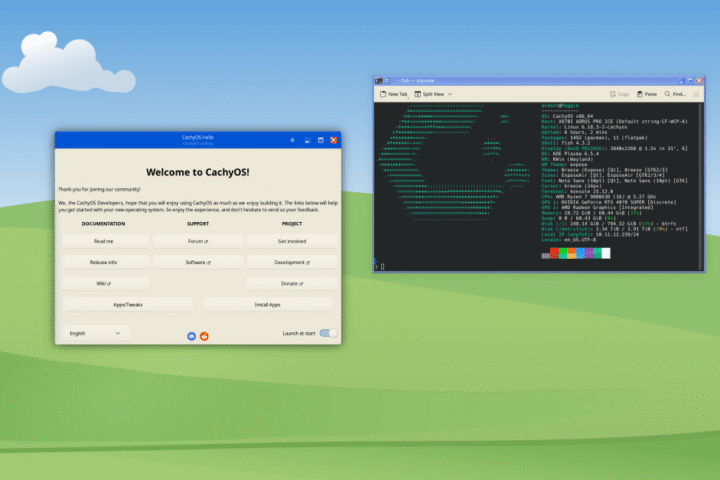Open the Software link button
Image resolution: width=720 pixels, height=480 pixels.
click(x=198, y=262)
